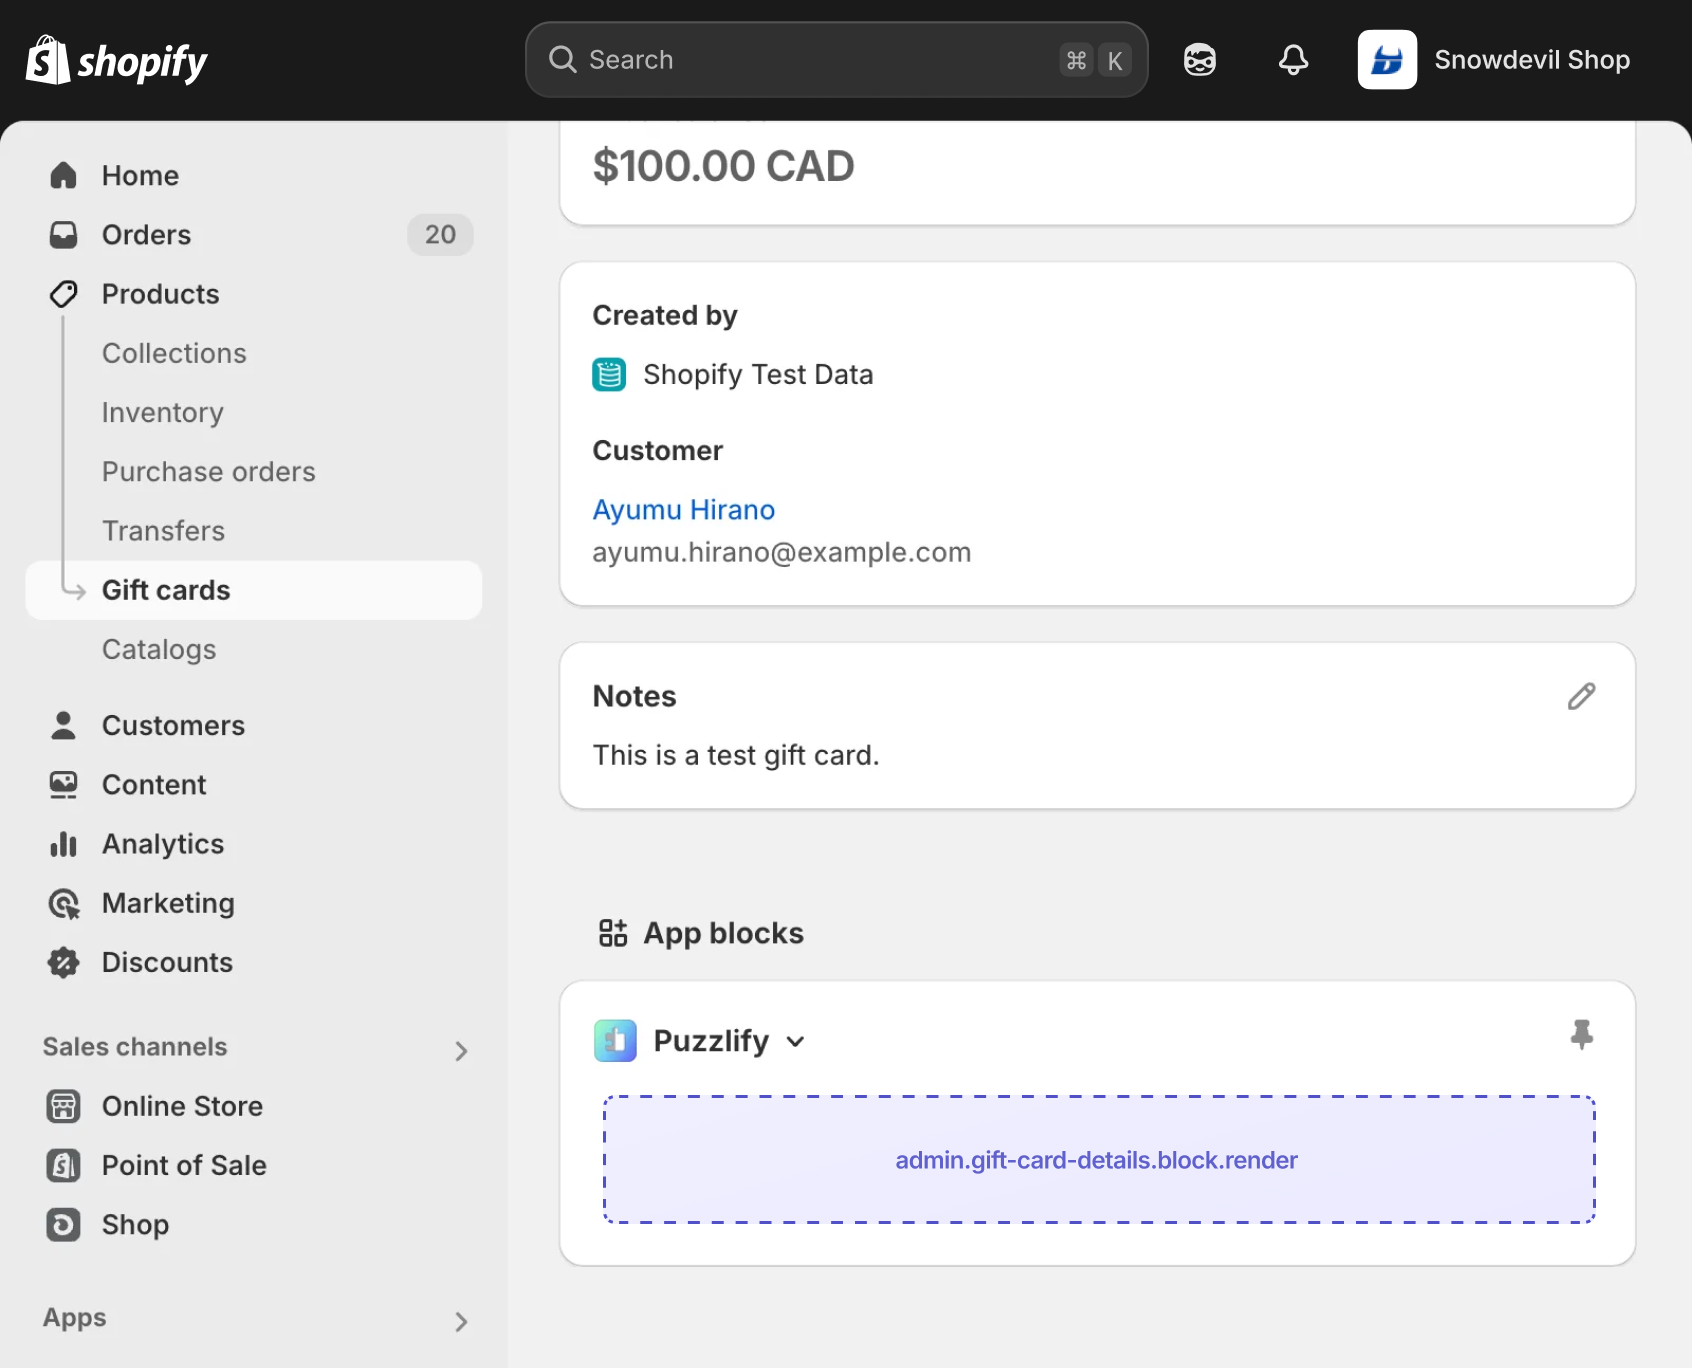1692x1368 pixels.
Task: Click the search magnifier icon
Action: coord(563,60)
